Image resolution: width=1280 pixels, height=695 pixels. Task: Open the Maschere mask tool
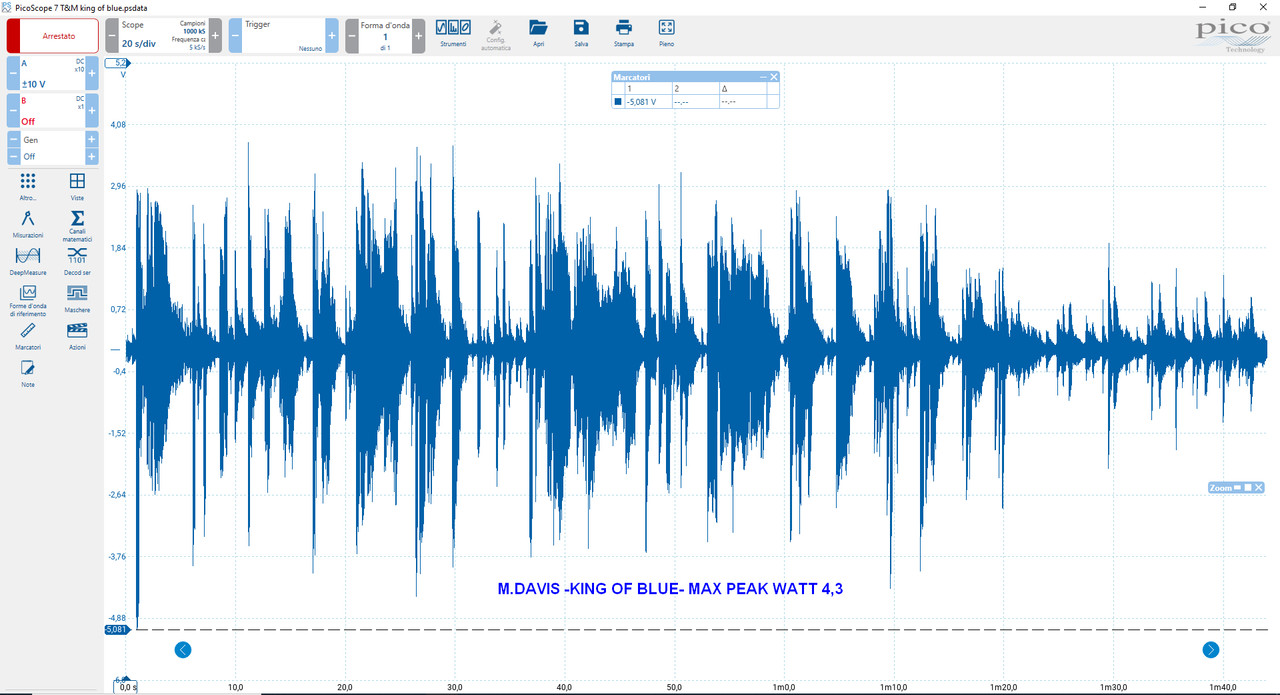77,298
